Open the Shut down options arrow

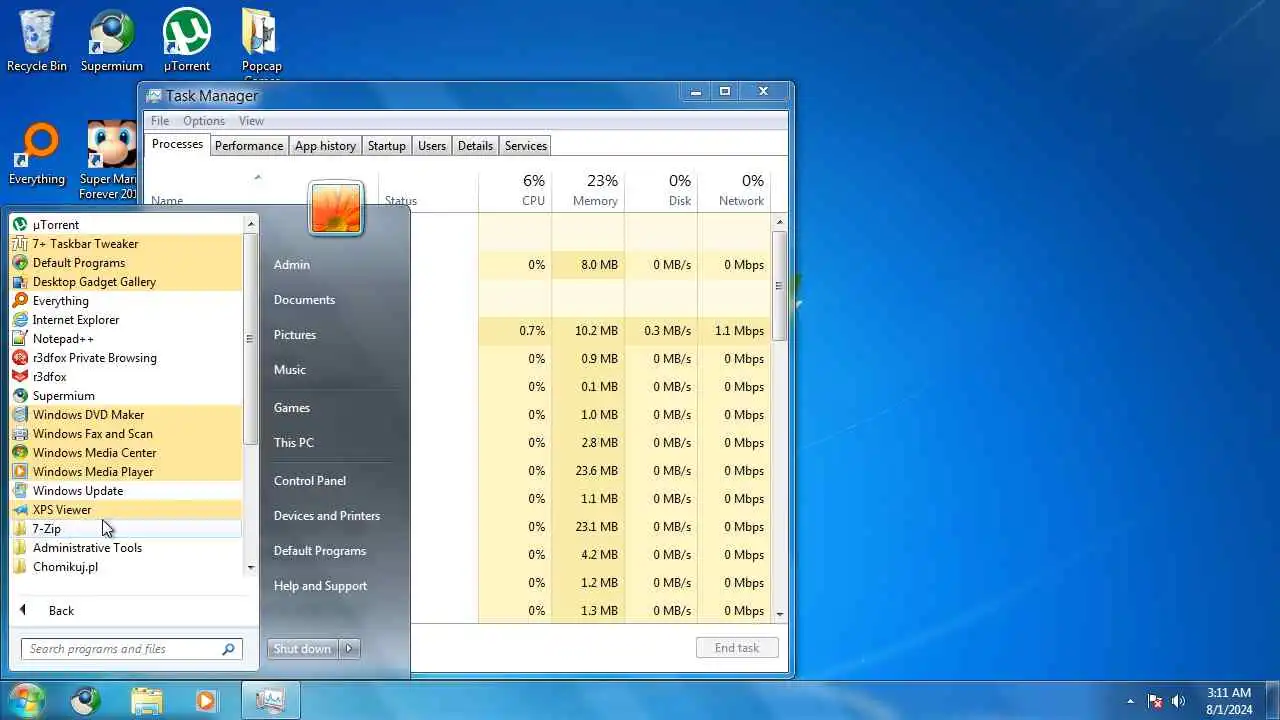(x=350, y=649)
